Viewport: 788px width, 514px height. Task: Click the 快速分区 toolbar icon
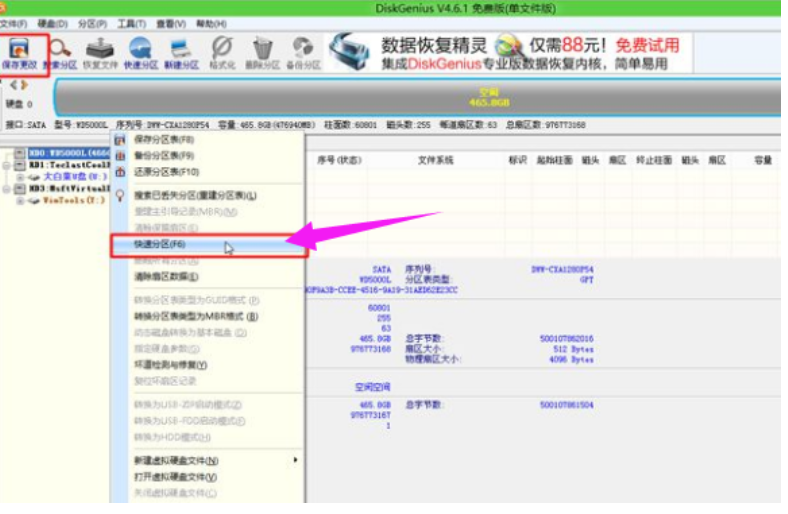(140, 50)
